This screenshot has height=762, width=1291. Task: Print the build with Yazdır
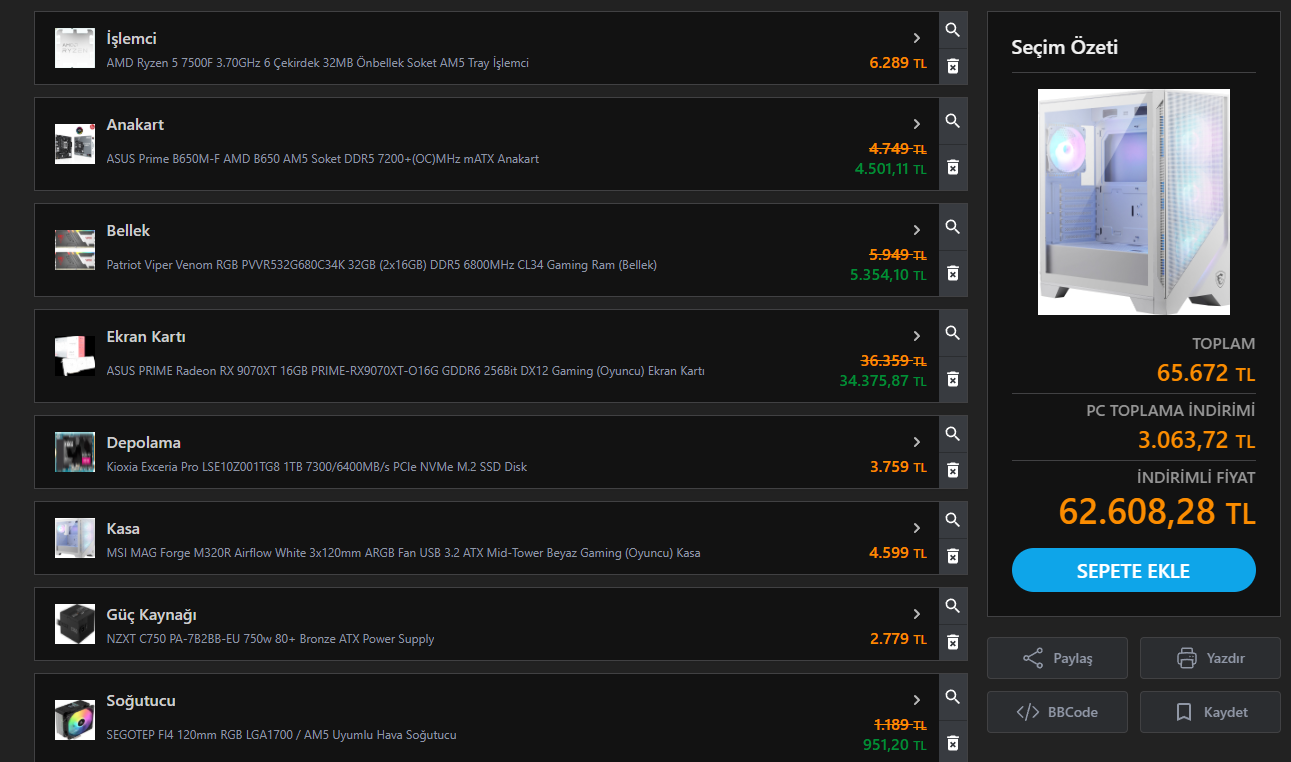pos(1210,658)
